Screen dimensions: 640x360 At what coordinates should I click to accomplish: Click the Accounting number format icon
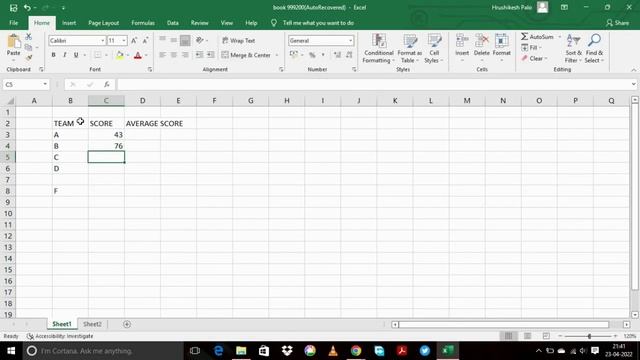coord(293,55)
